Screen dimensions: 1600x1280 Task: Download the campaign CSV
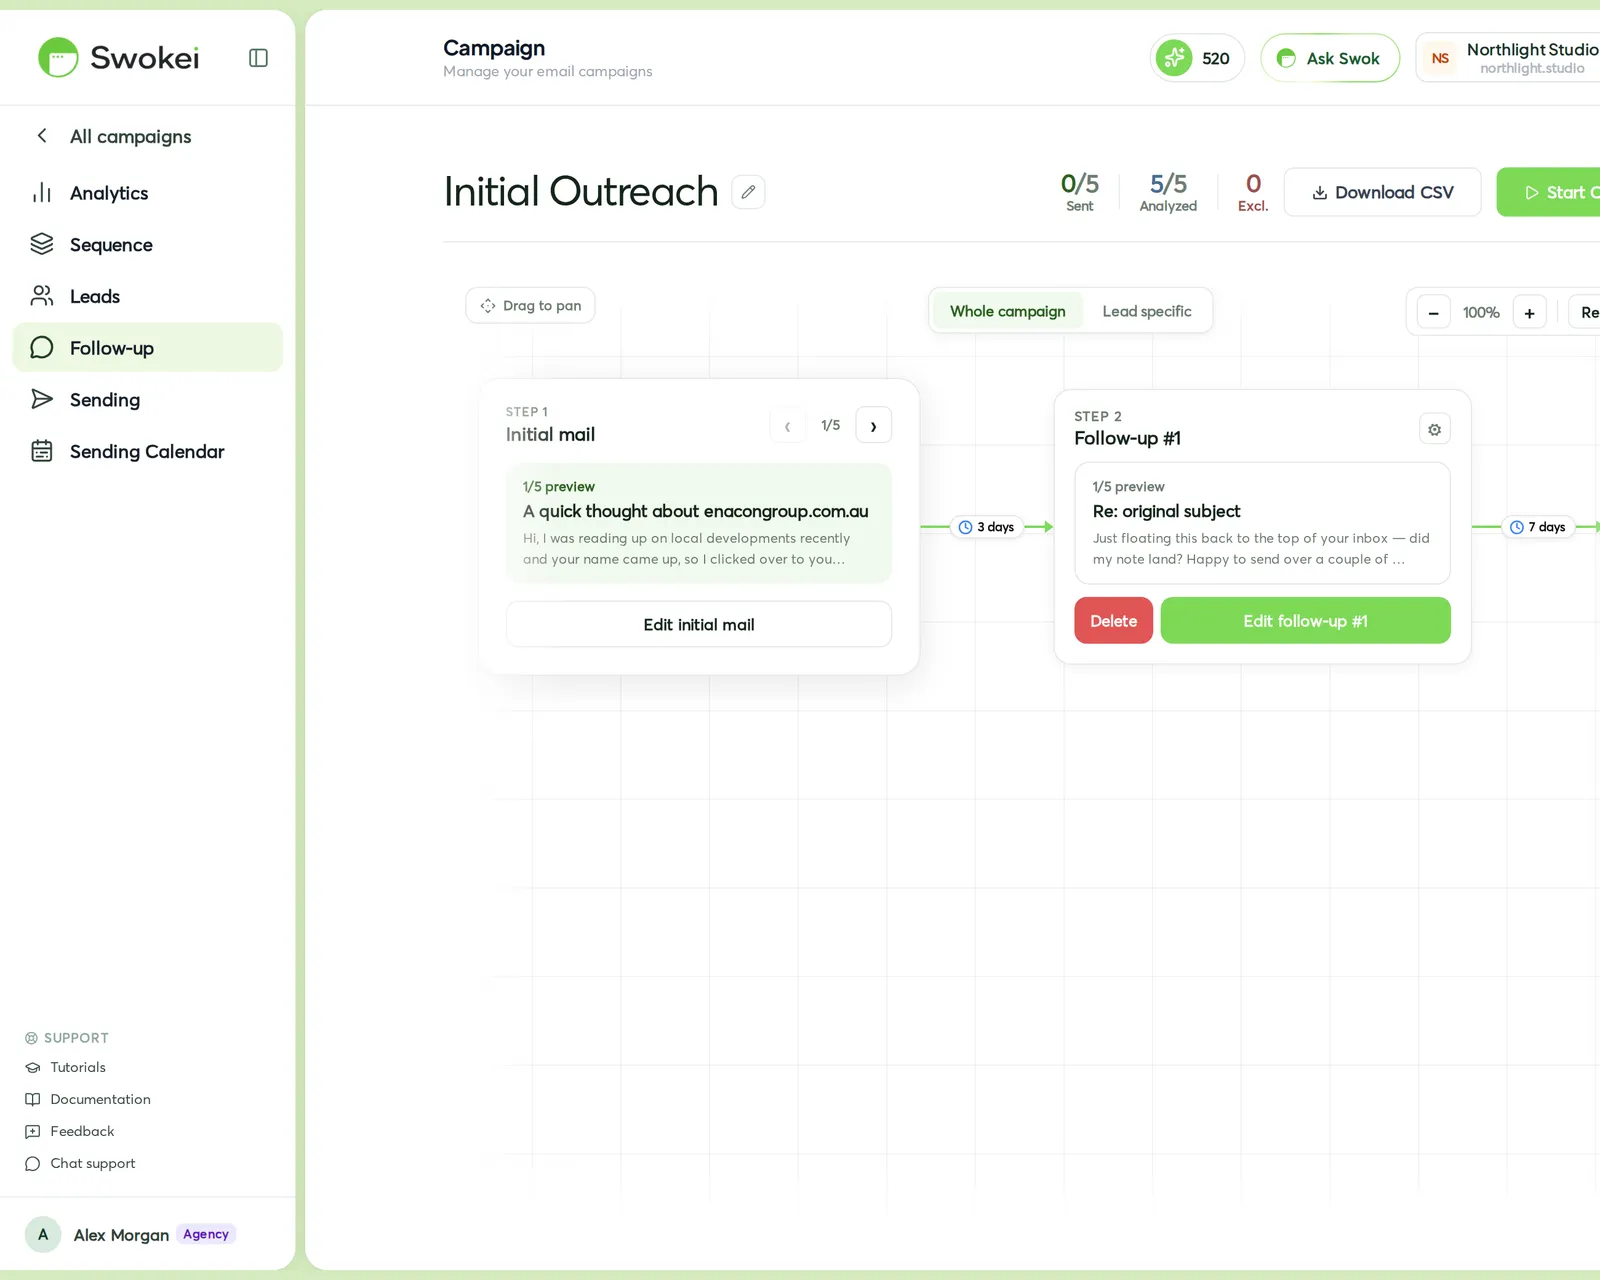(1382, 192)
